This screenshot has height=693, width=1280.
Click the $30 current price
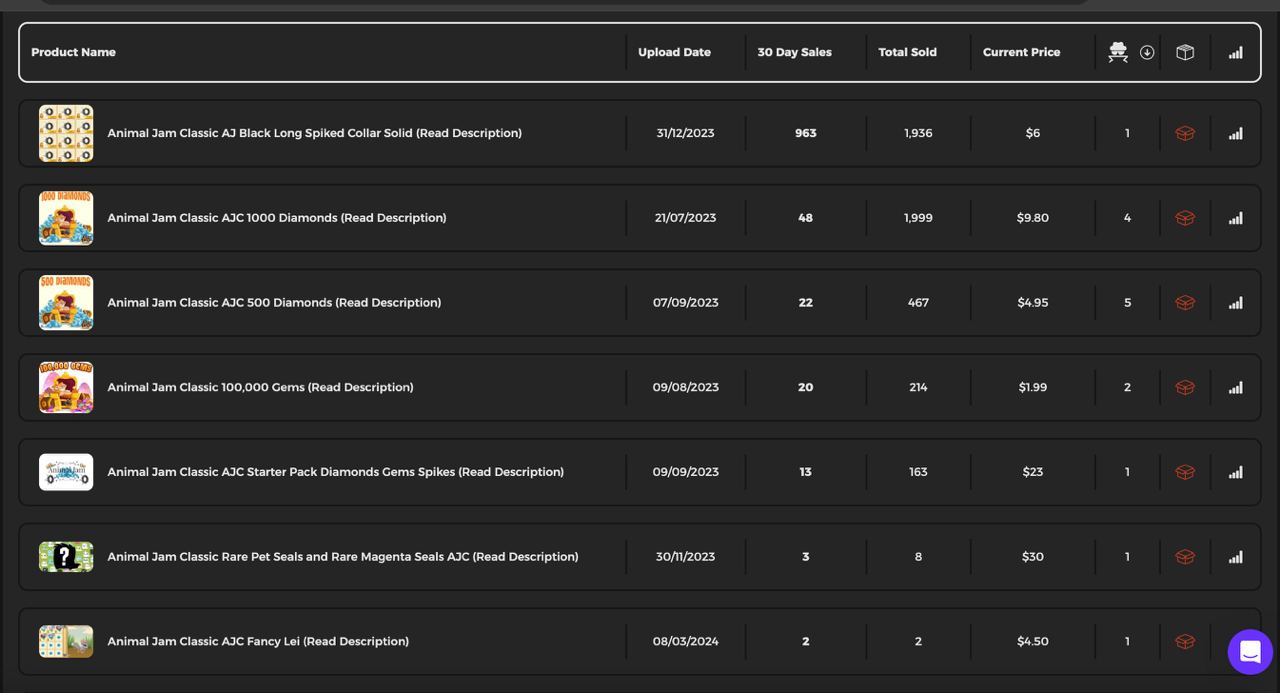click(x=1033, y=557)
